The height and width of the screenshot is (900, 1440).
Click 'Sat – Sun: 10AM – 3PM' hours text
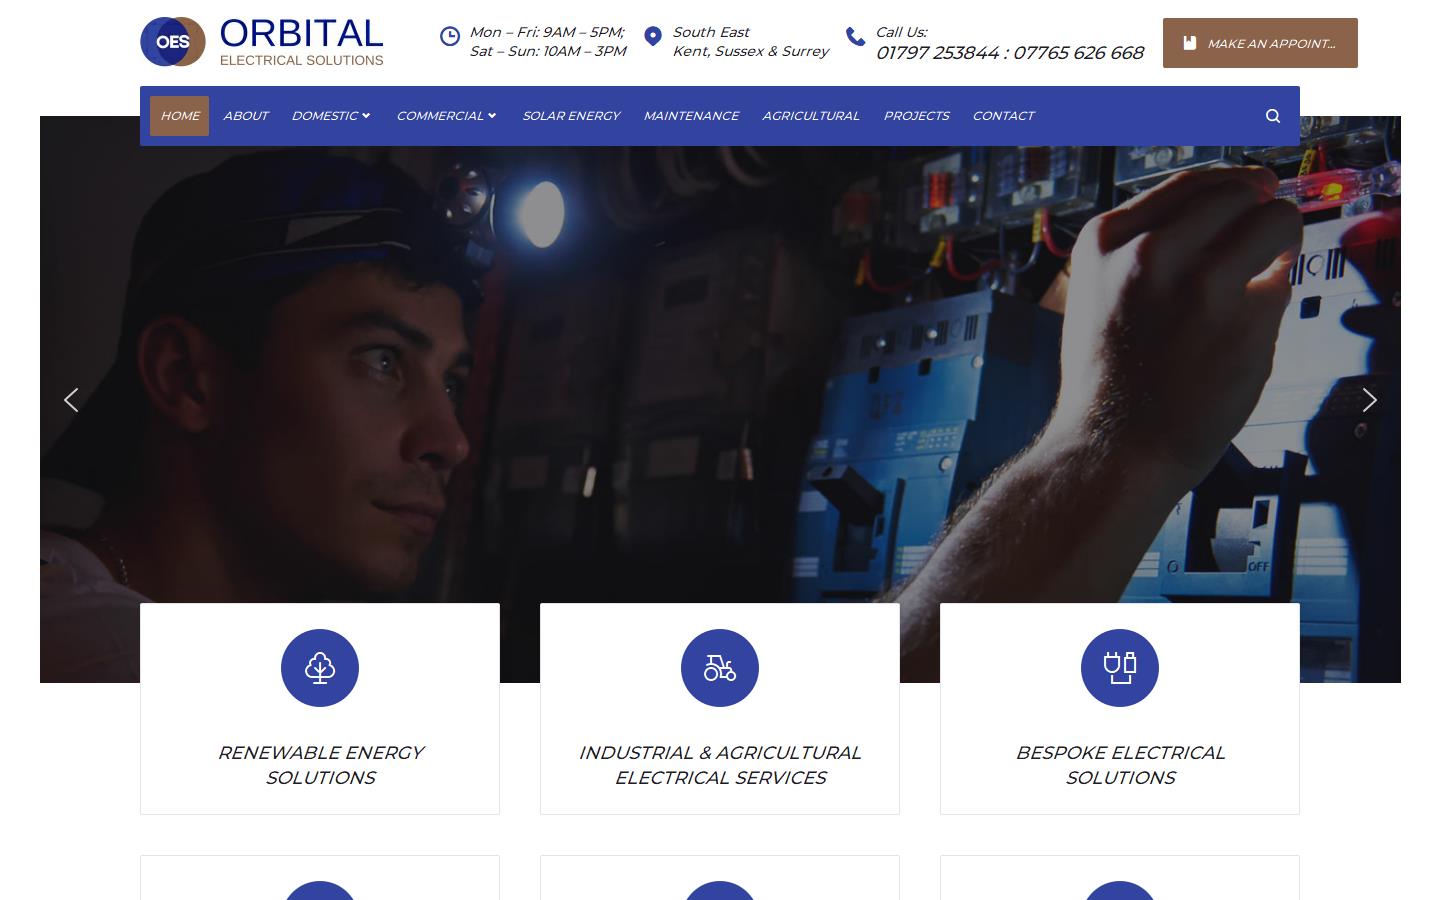click(x=548, y=51)
